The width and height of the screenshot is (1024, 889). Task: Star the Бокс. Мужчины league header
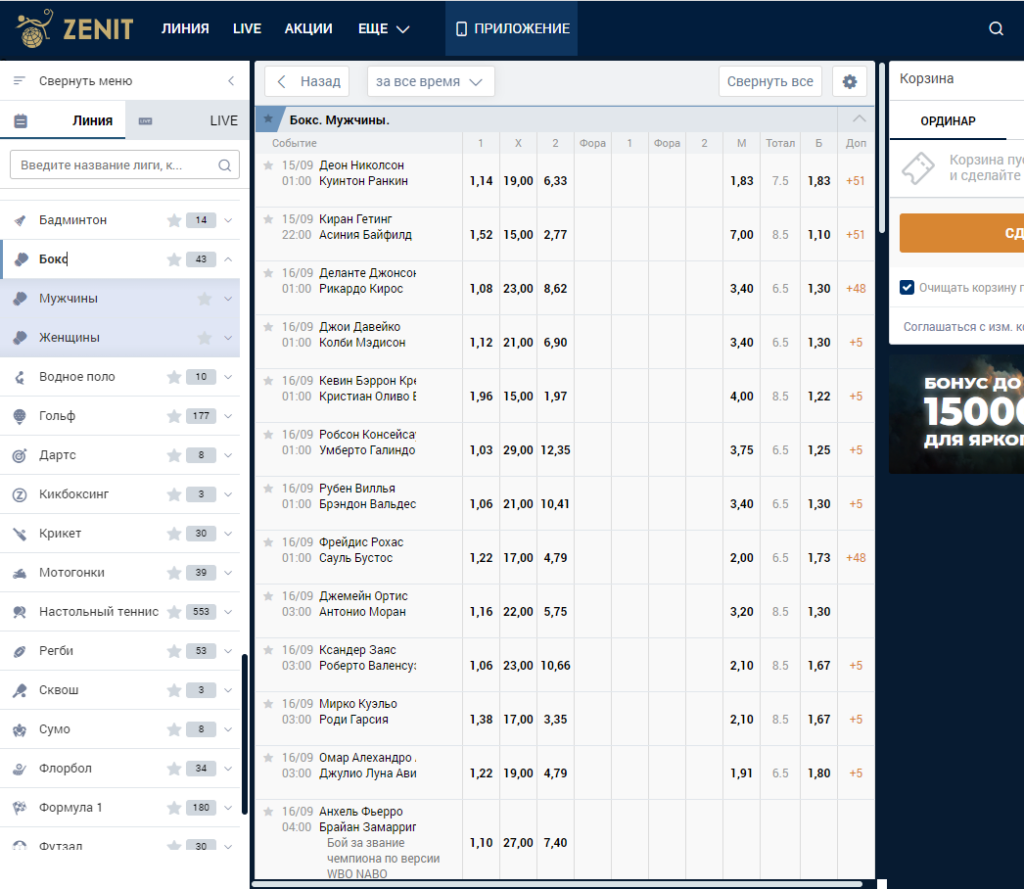268,120
